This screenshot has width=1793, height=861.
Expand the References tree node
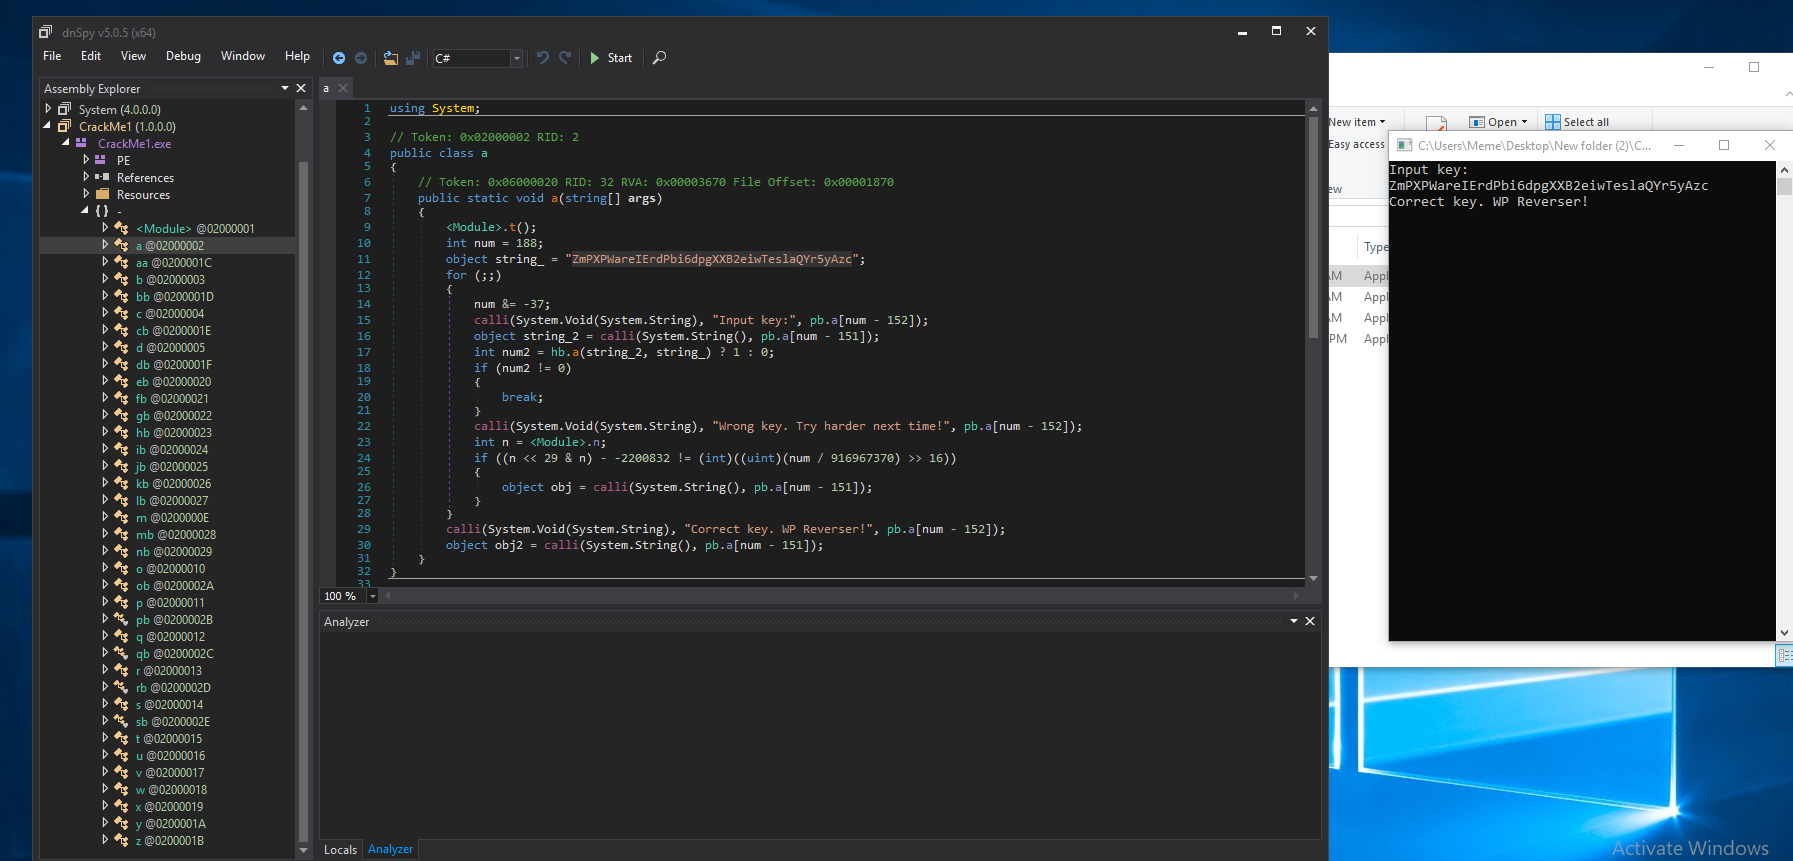pyautogui.click(x=86, y=177)
